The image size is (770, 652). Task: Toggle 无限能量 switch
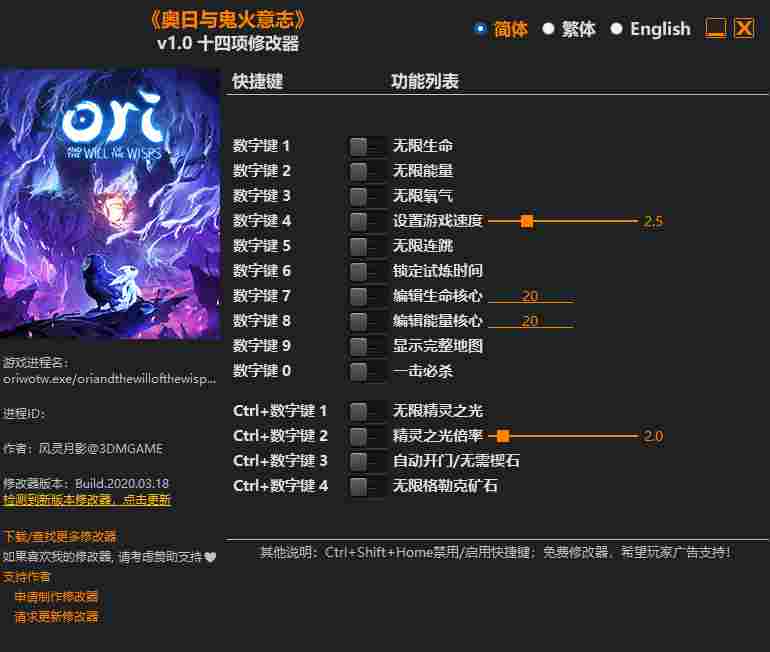[x=366, y=171]
